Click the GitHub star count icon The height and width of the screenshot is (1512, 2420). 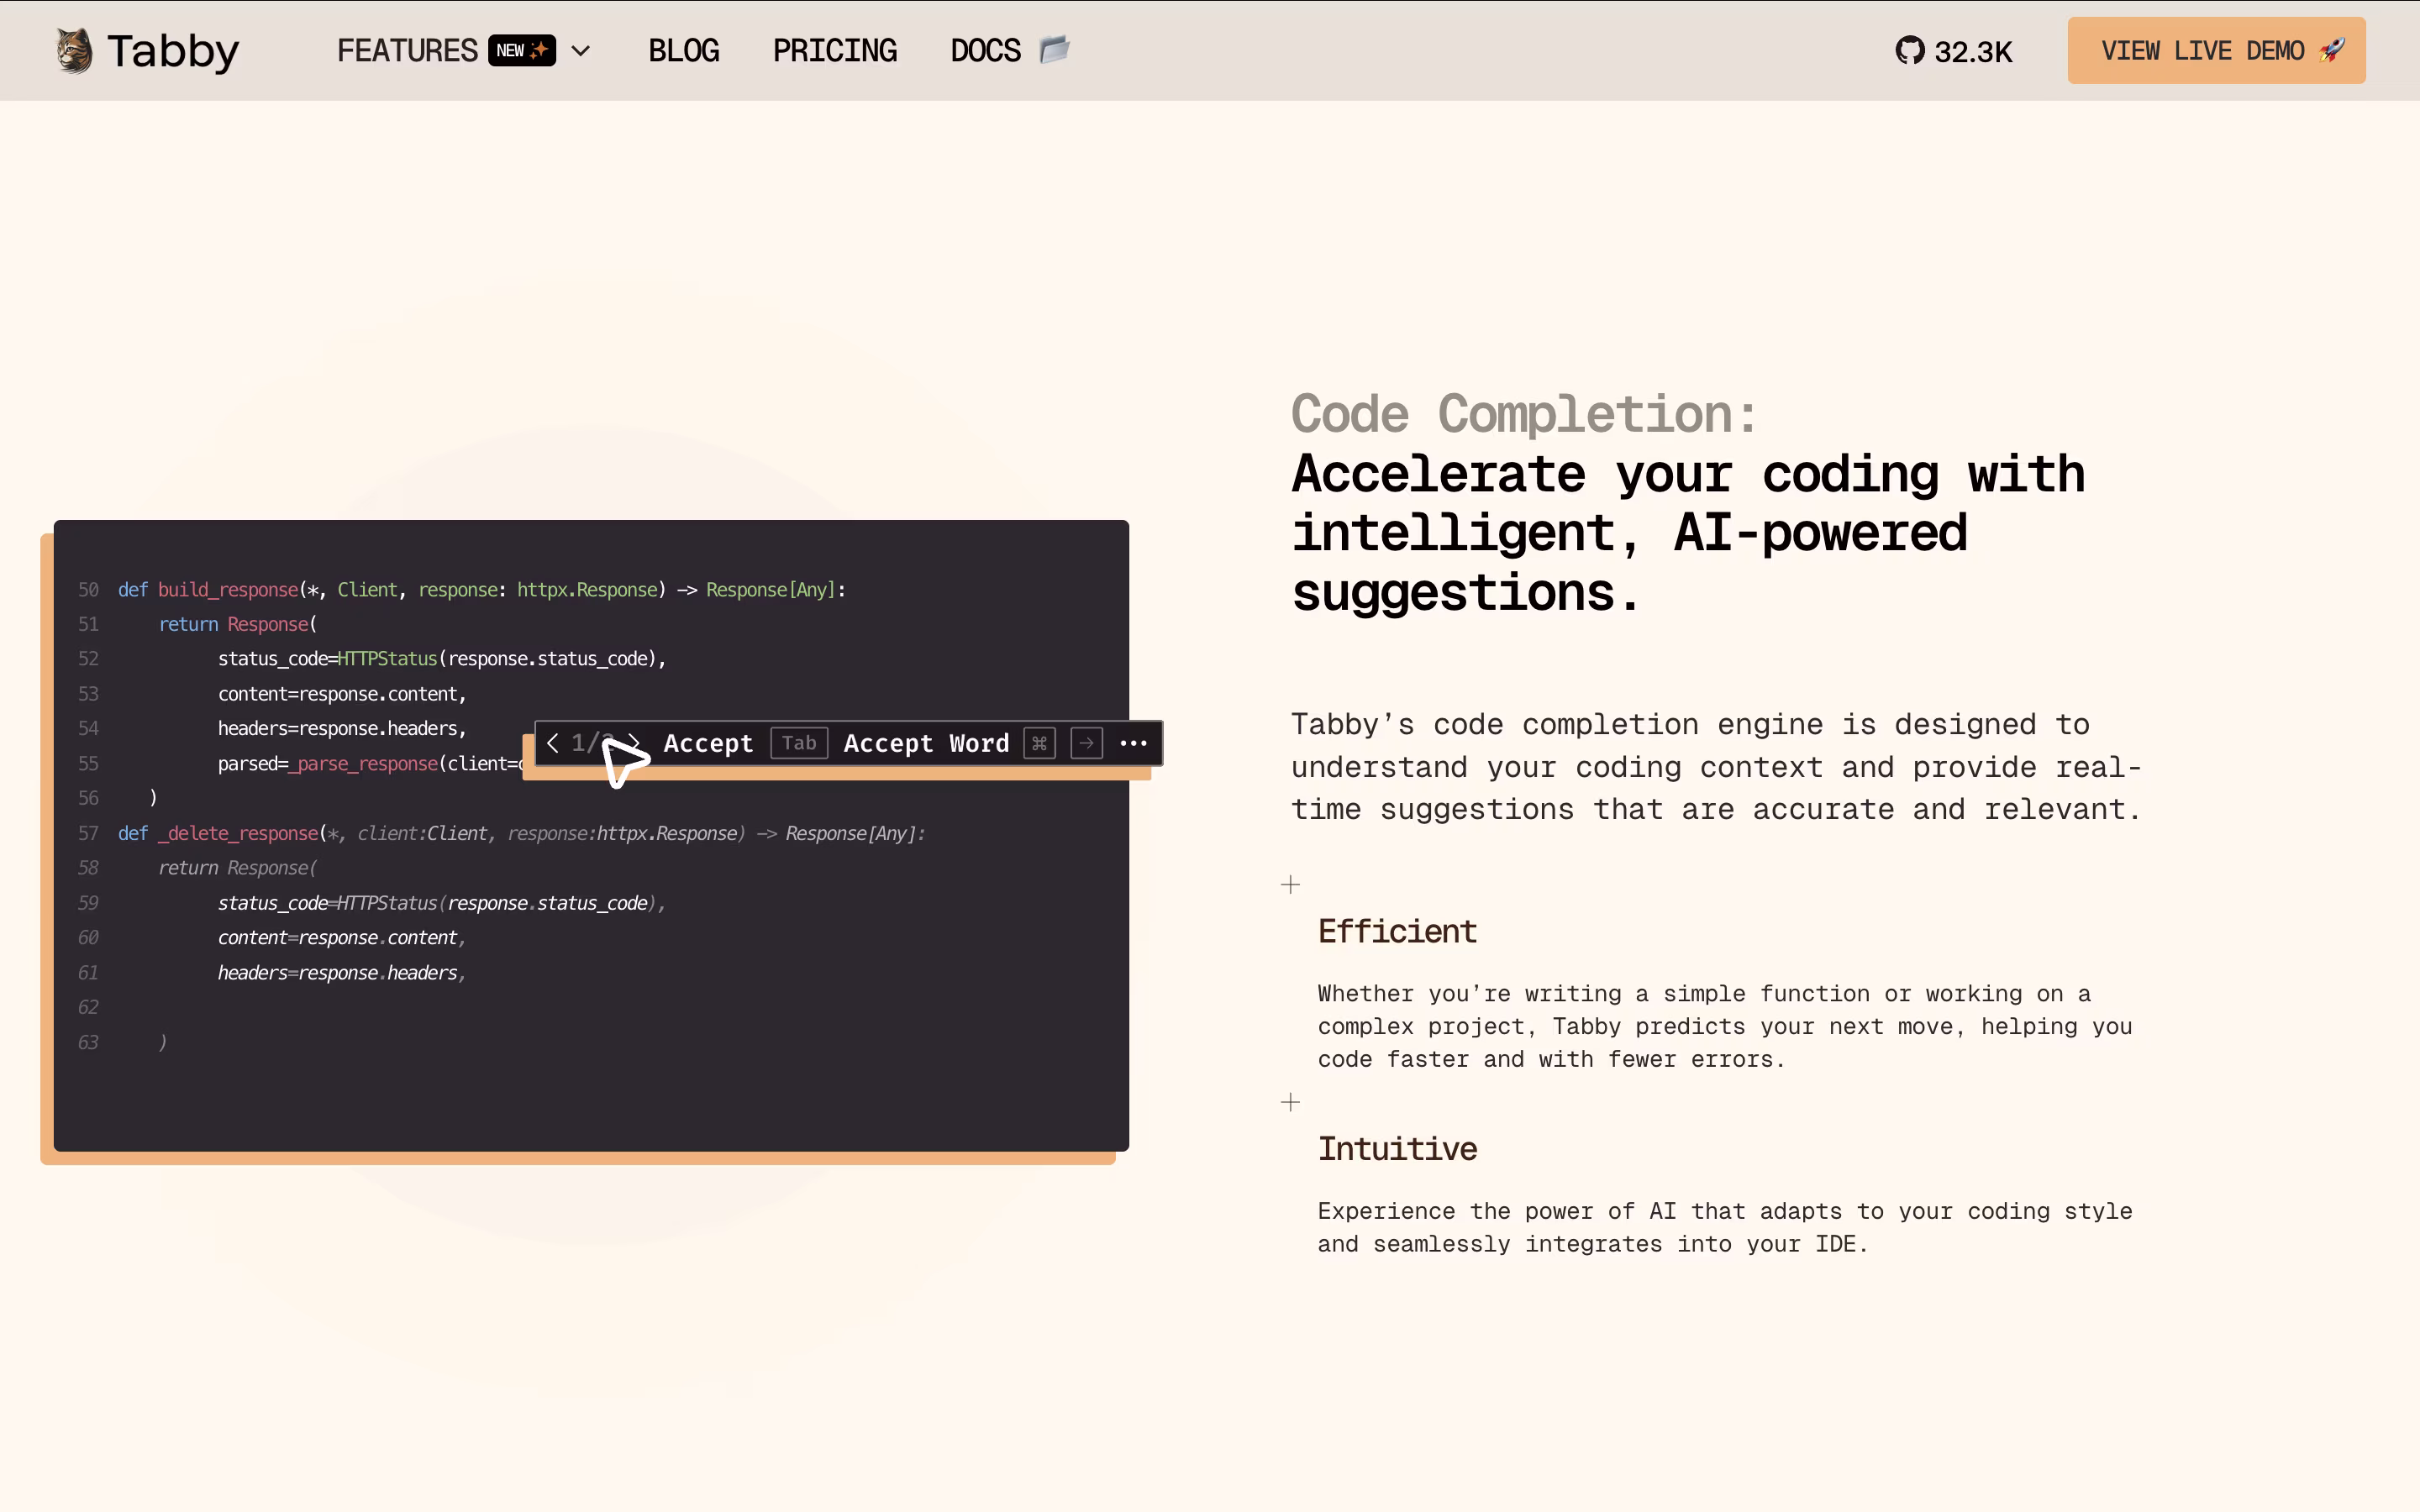point(1909,50)
